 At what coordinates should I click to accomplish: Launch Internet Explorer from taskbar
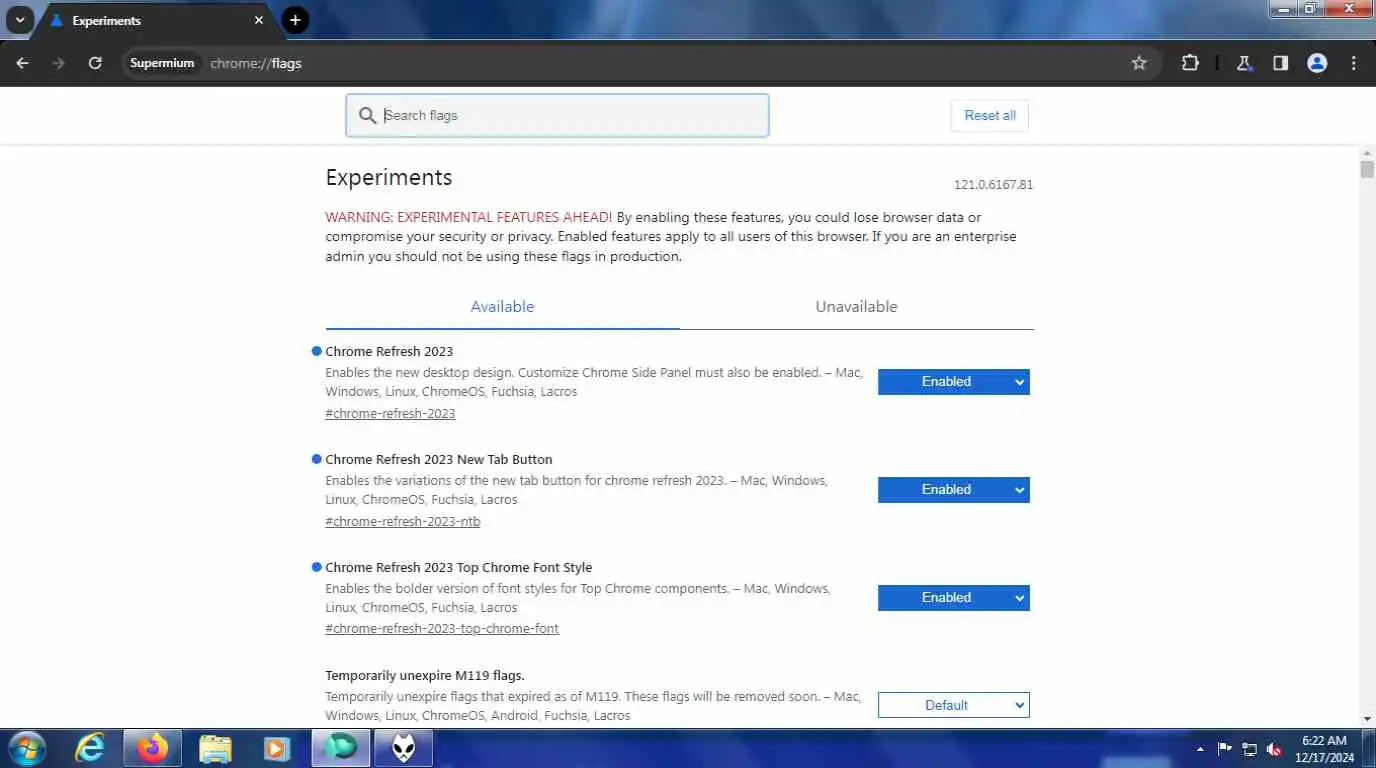(91, 748)
